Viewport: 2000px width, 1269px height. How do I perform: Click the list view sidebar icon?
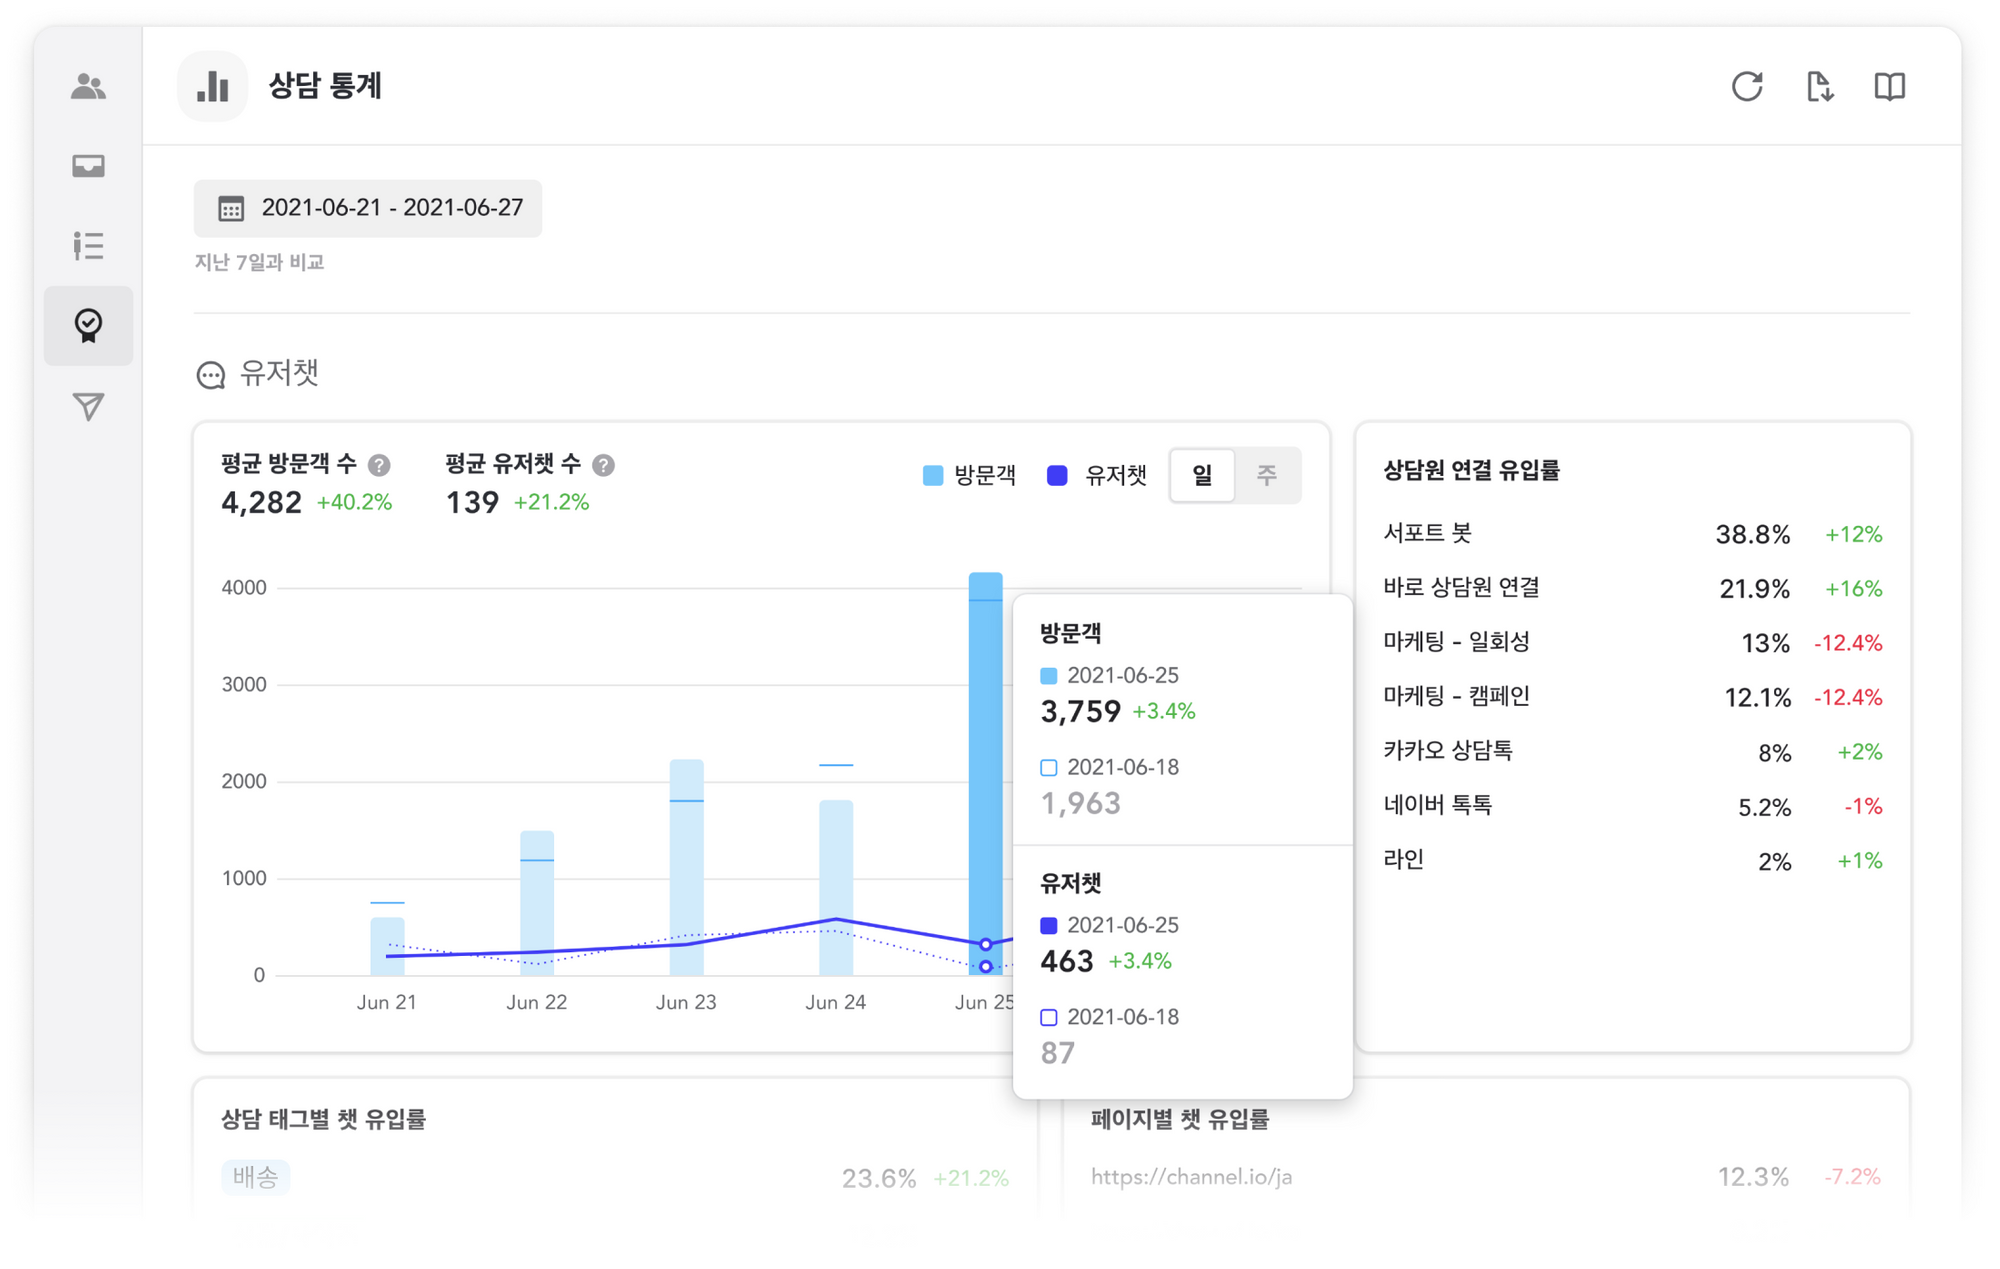(88, 245)
